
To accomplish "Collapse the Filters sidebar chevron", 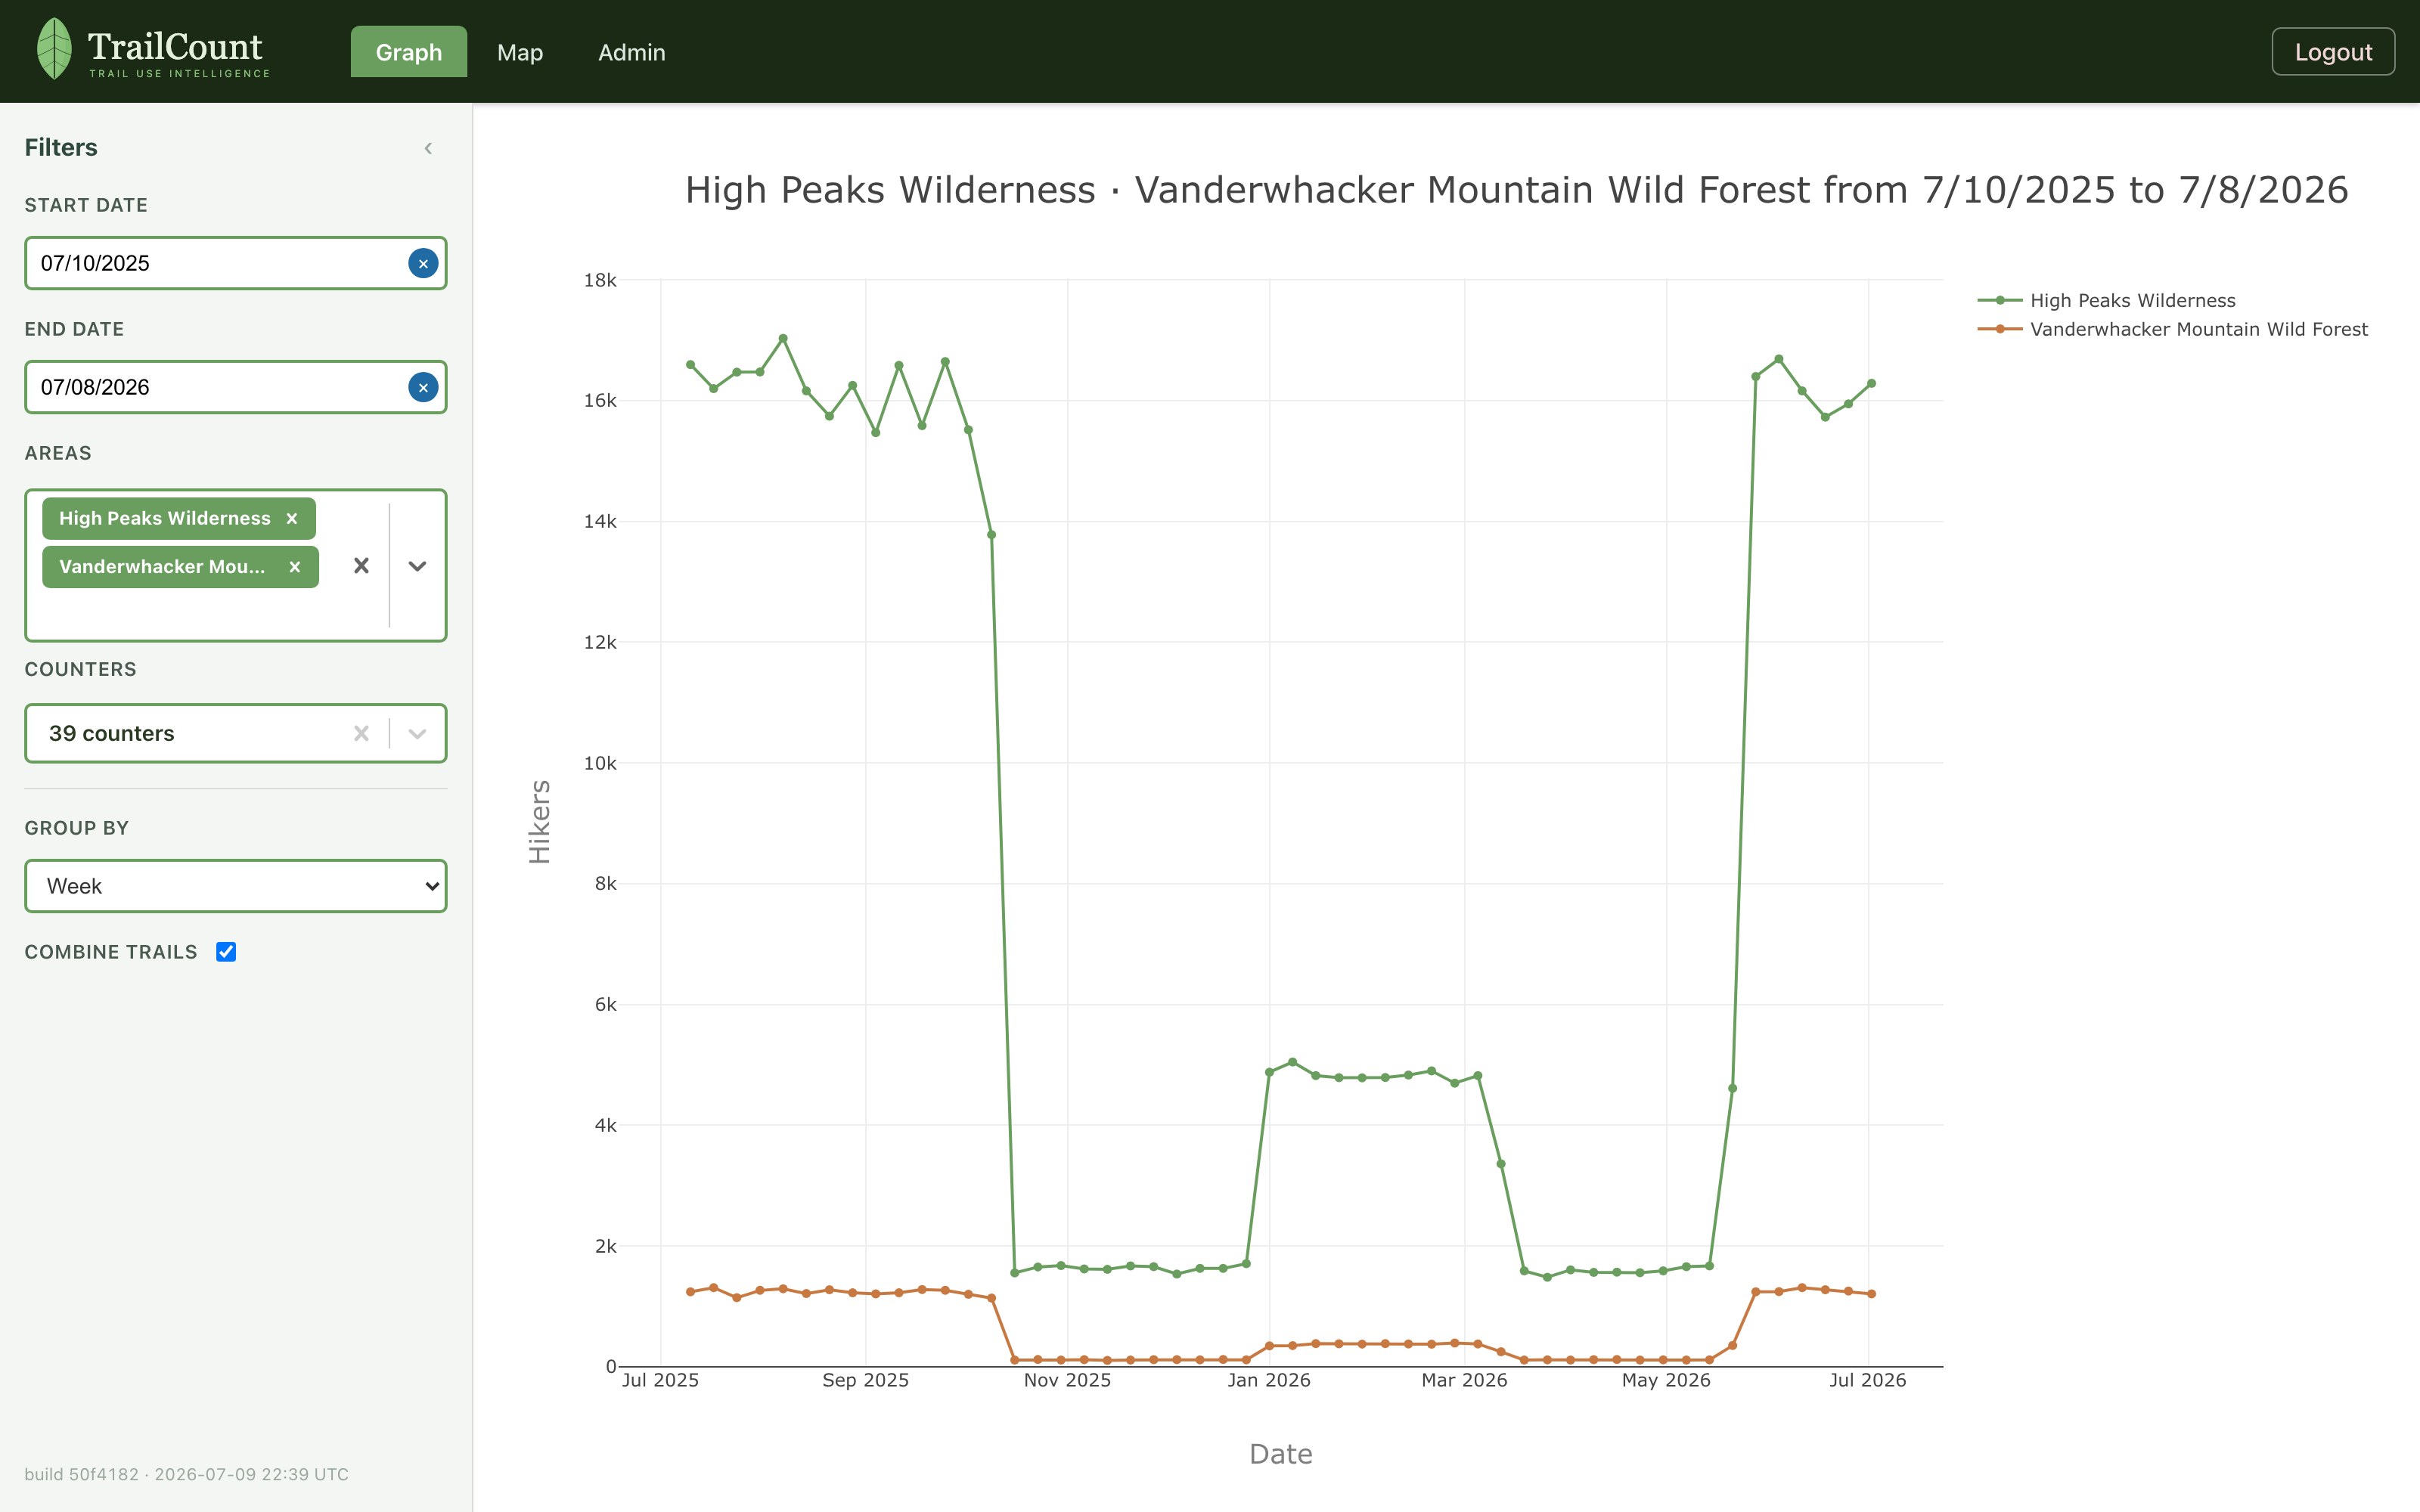I will tap(428, 148).
